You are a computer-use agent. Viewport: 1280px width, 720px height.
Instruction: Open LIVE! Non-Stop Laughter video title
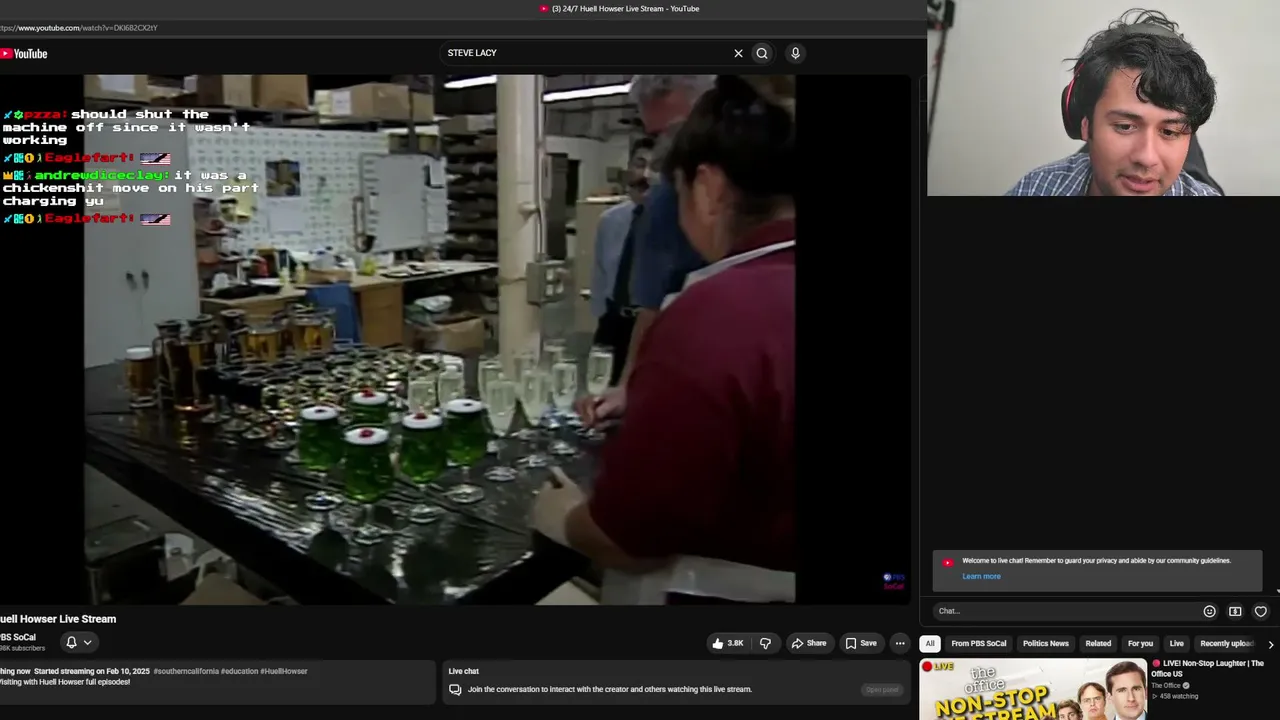pos(1209,668)
